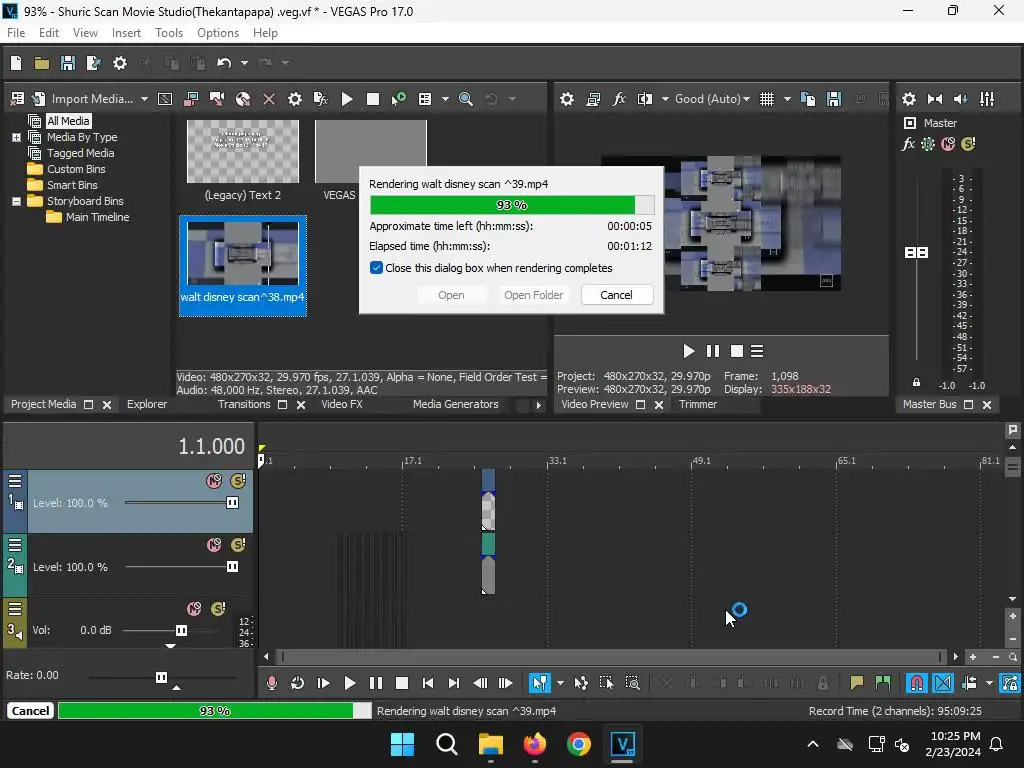Mute video track 1
The height and width of the screenshot is (768, 1024).
(214, 481)
